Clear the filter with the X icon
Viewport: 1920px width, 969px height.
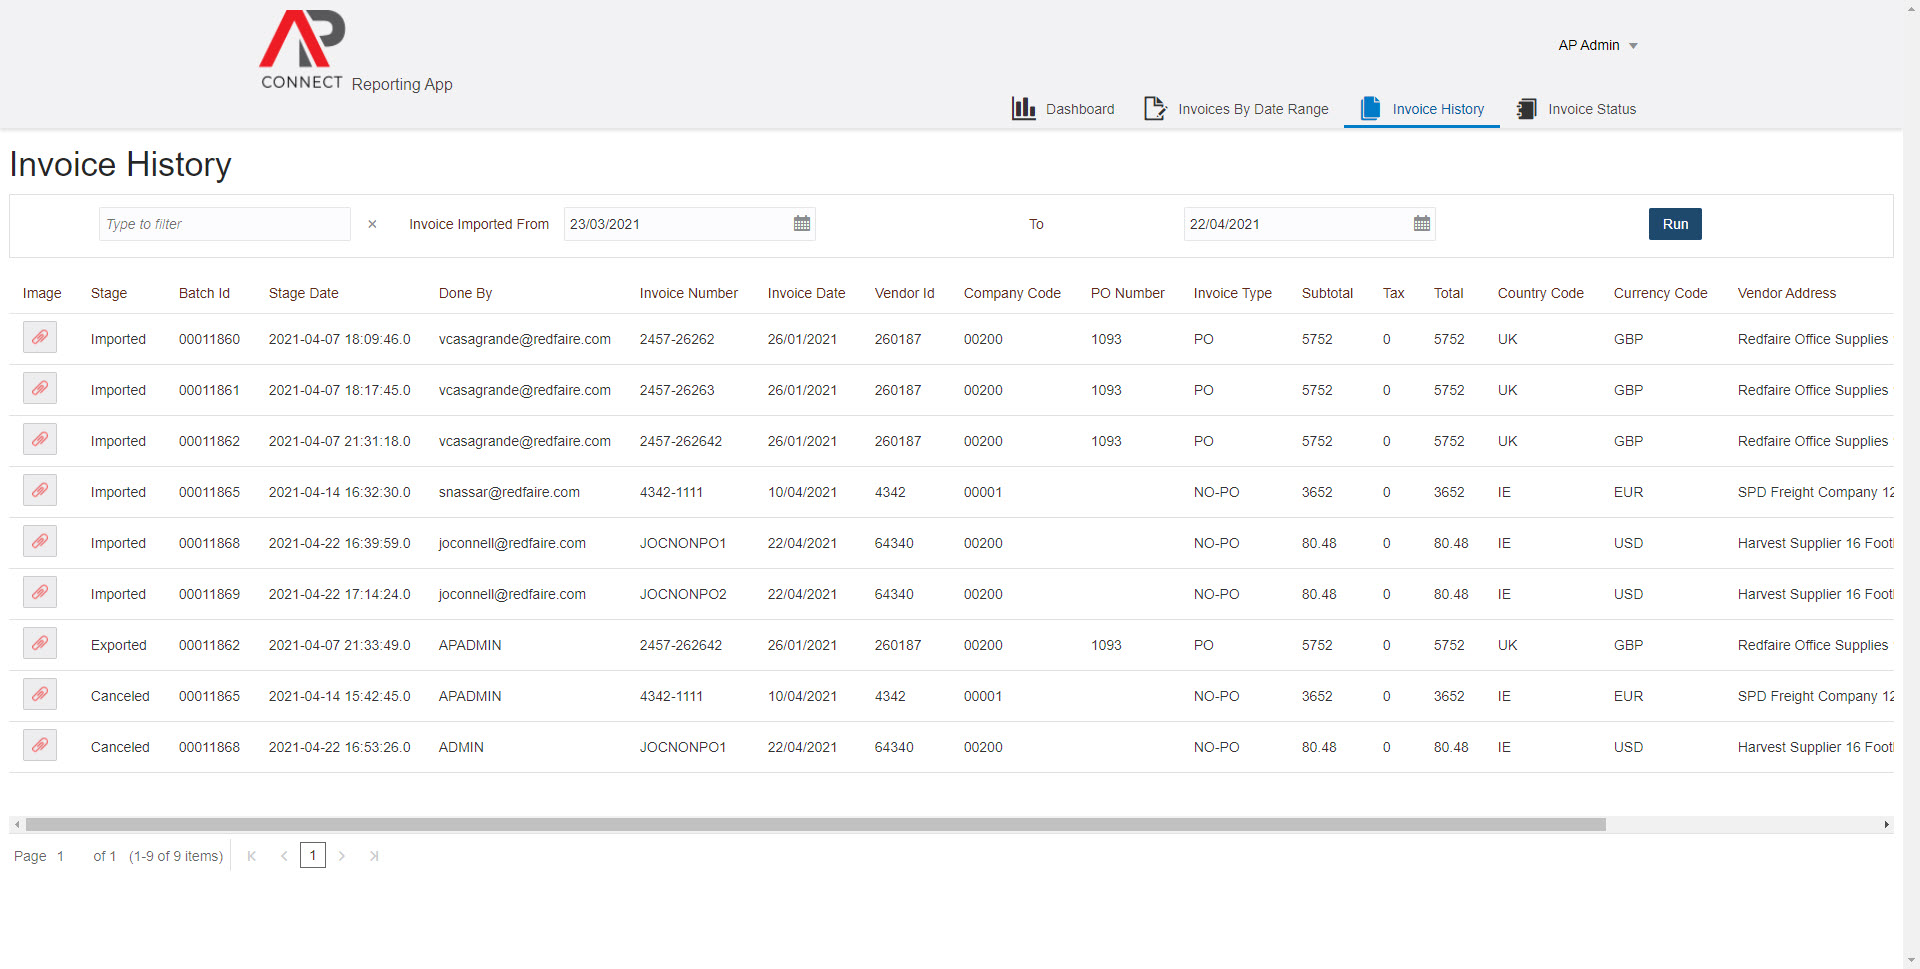pyautogui.click(x=372, y=224)
